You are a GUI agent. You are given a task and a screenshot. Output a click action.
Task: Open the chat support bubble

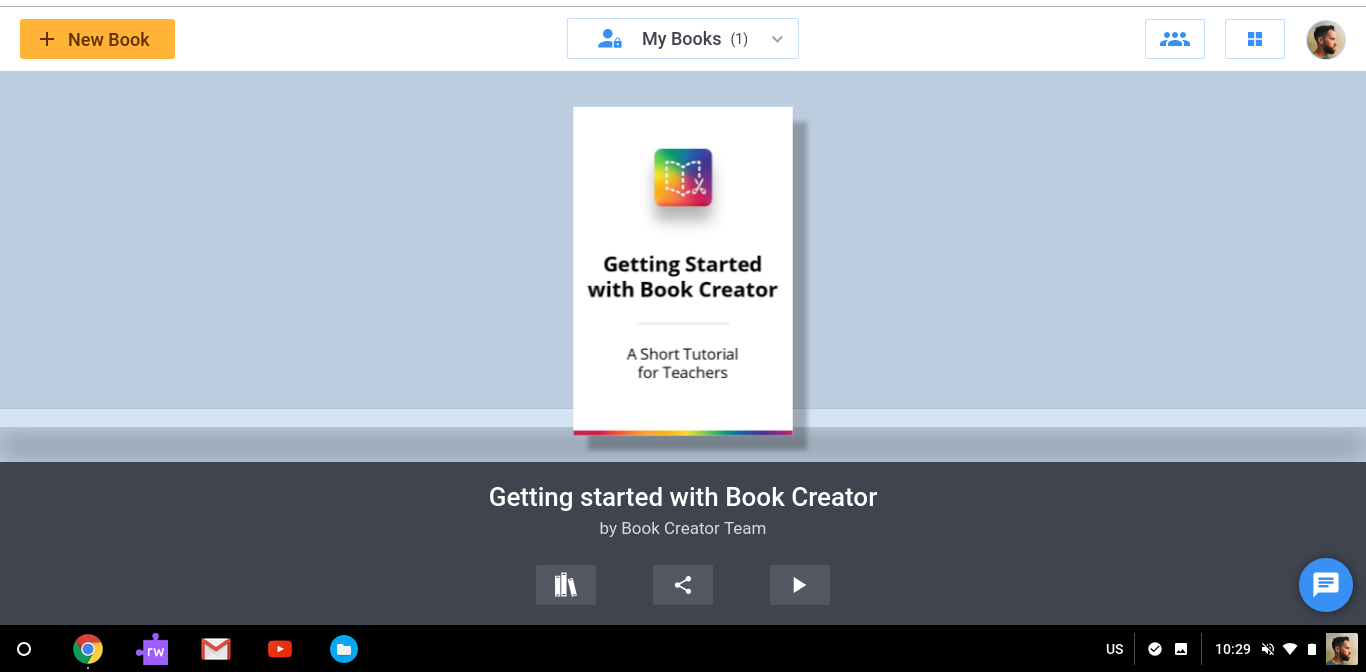coord(1326,585)
